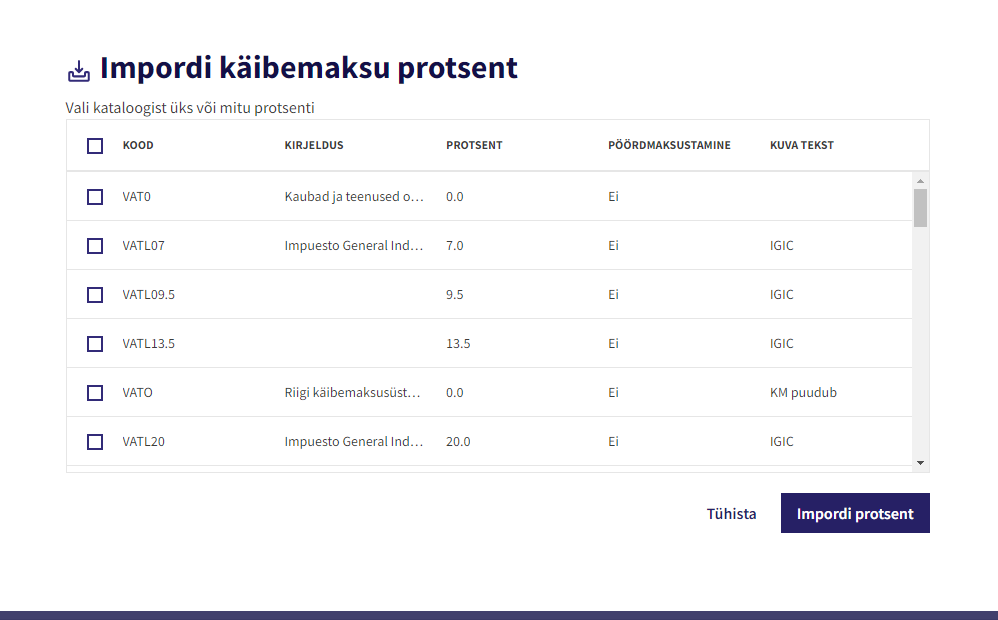998x620 pixels.
Task: Click the table's vertical scrollbar thumb
Action: pyautogui.click(x=920, y=208)
